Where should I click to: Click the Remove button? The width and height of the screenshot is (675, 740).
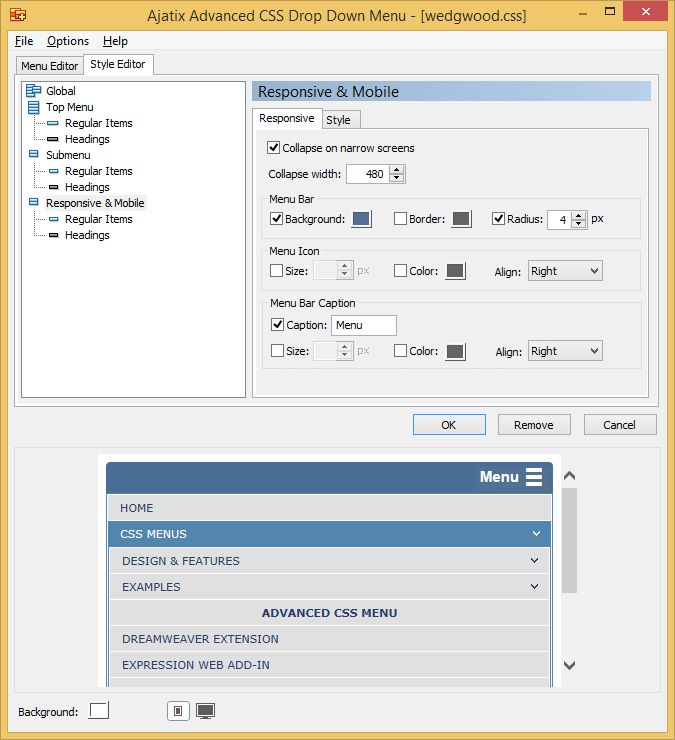point(534,425)
